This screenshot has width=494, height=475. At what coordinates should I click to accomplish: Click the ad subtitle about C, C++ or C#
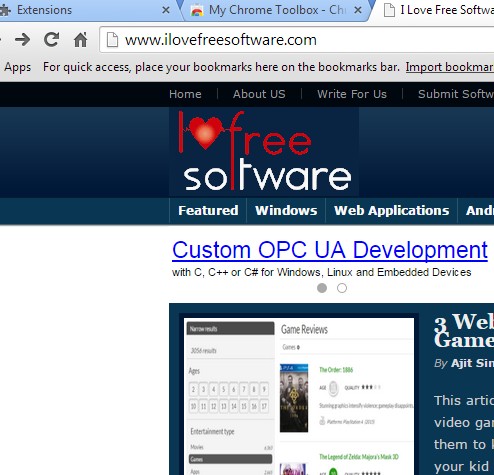tap(321, 272)
